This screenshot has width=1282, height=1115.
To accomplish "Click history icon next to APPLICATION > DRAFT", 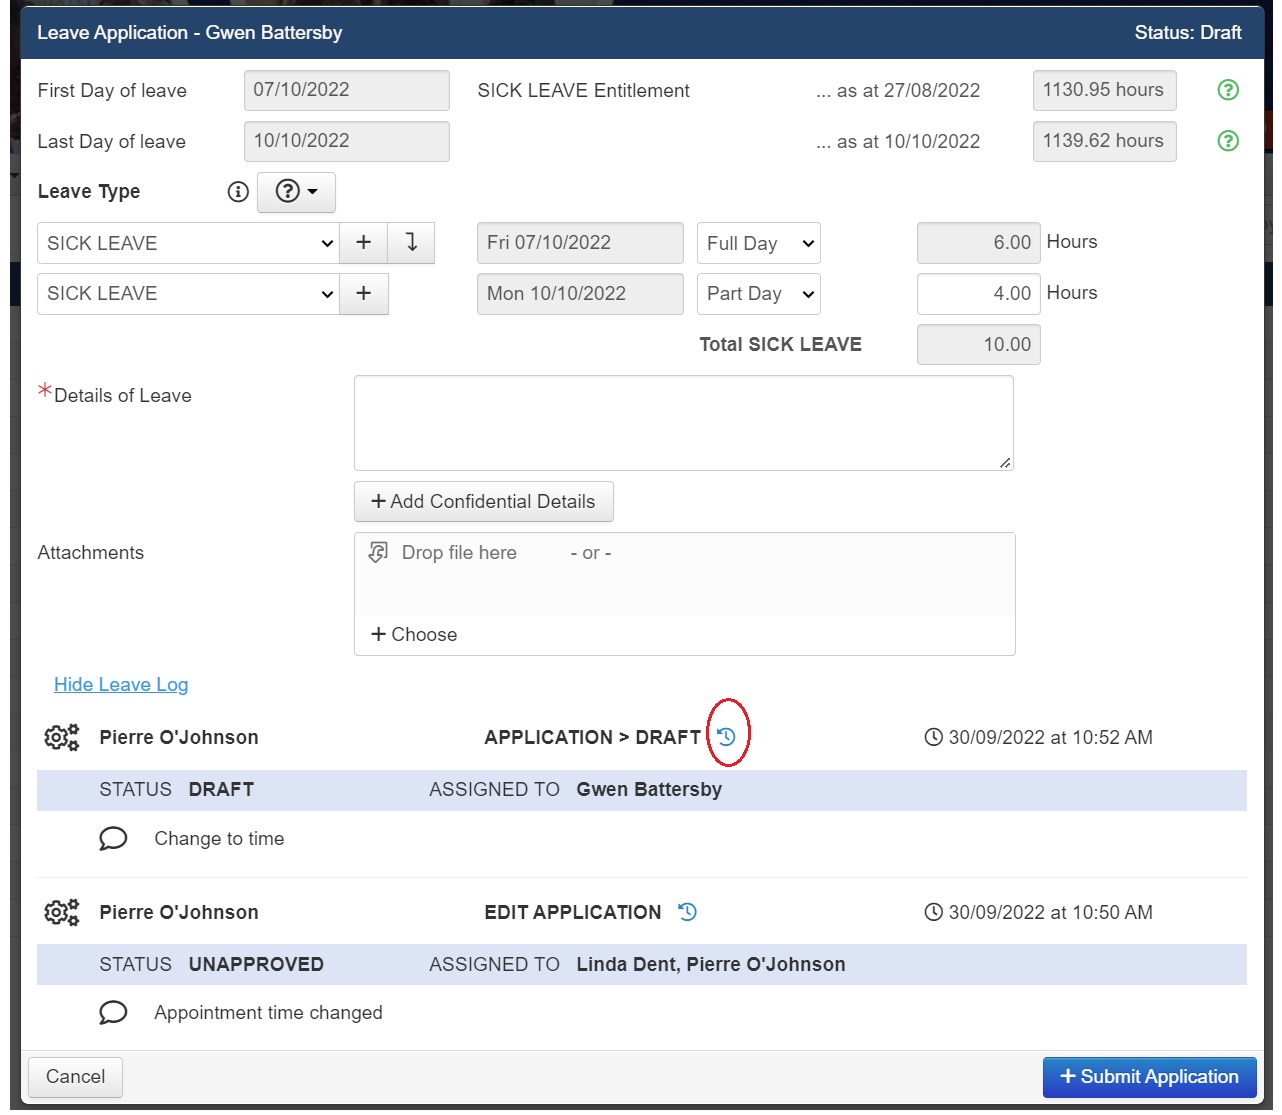I will (727, 737).
